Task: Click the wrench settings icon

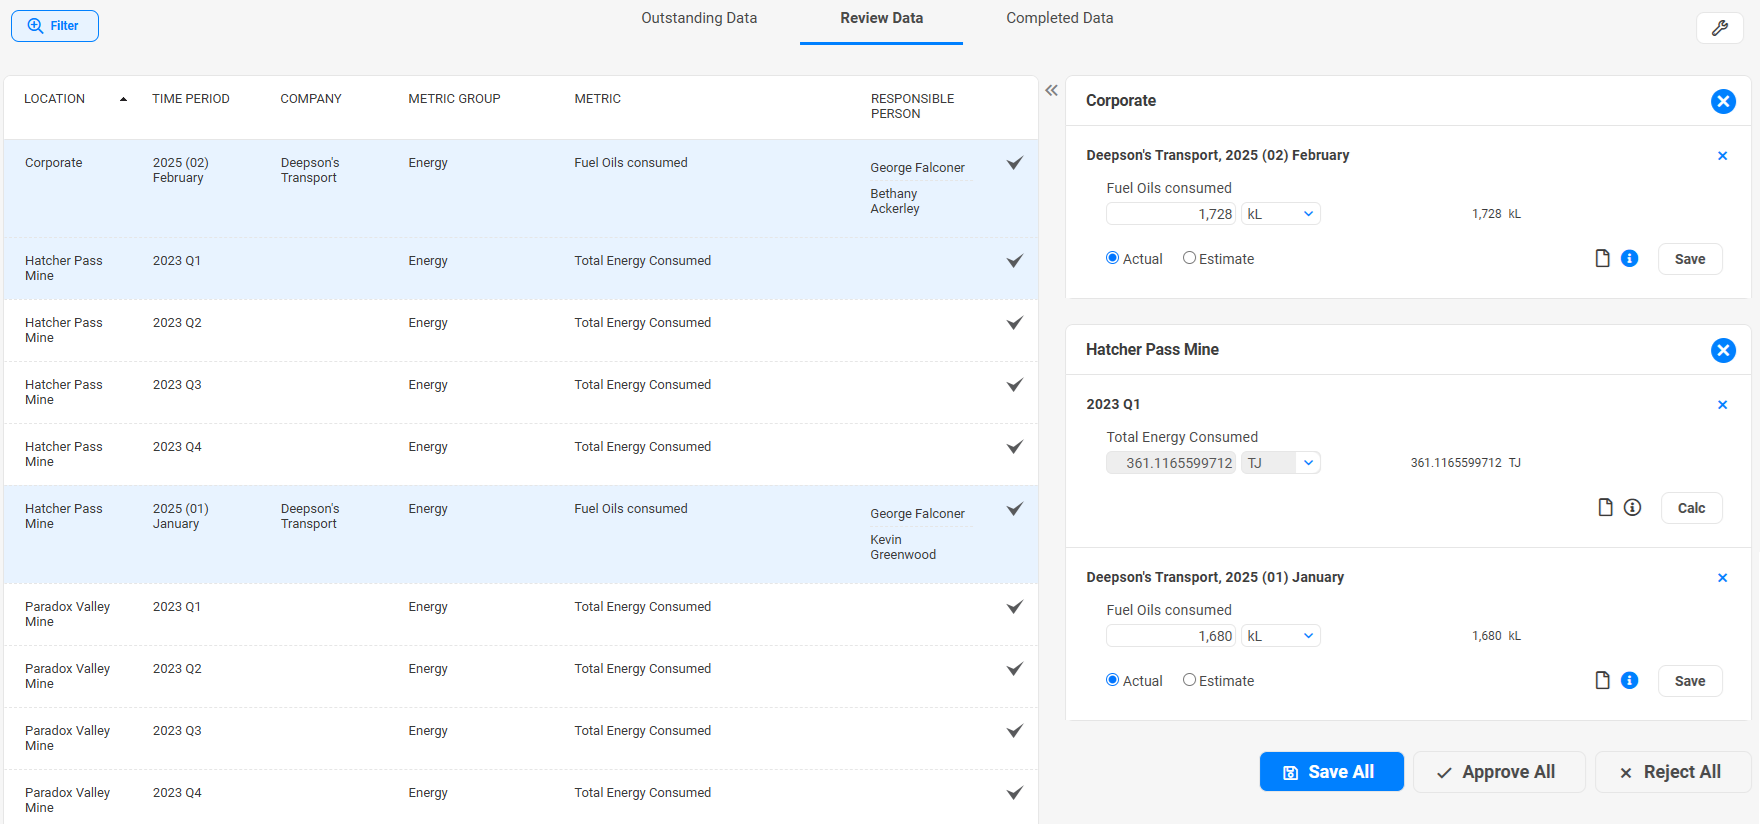Action: pos(1719,28)
